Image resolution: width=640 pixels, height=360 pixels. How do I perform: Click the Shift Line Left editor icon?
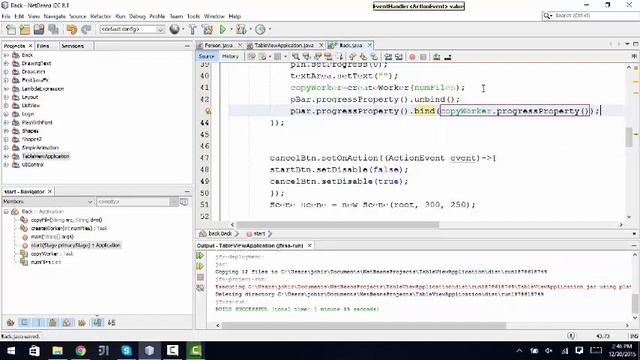(x=388, y=57)
